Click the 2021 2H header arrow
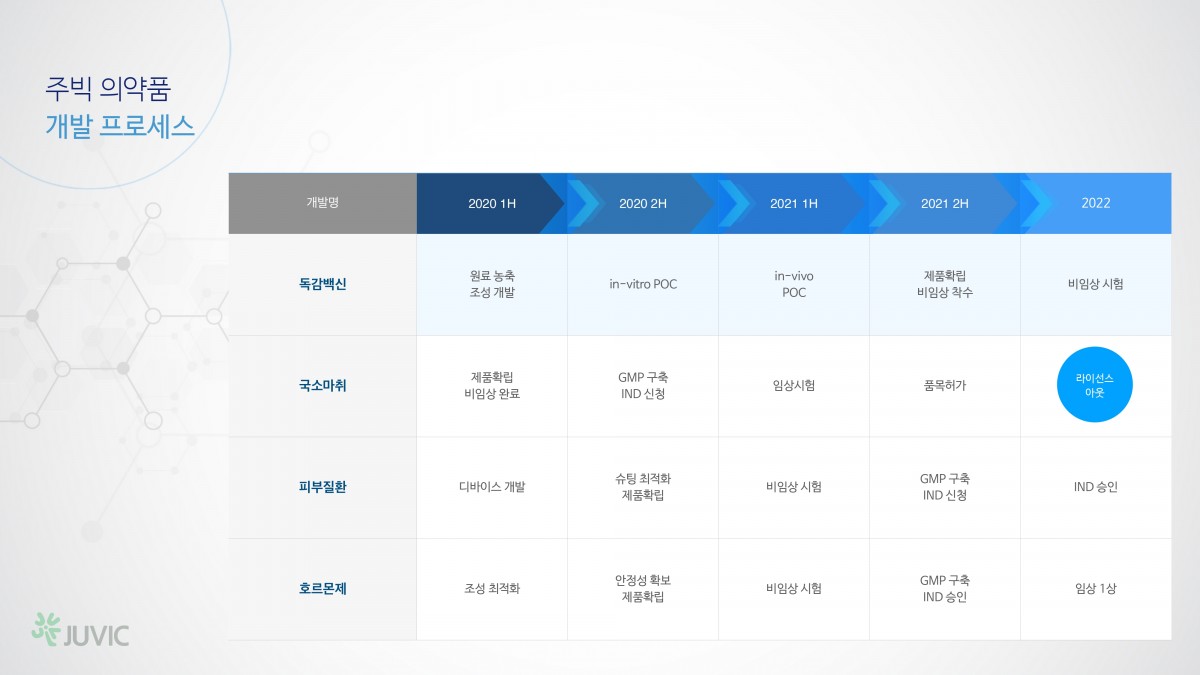Image resolution: width=1200 pixels, height=675 pixels. pos(945,203)
